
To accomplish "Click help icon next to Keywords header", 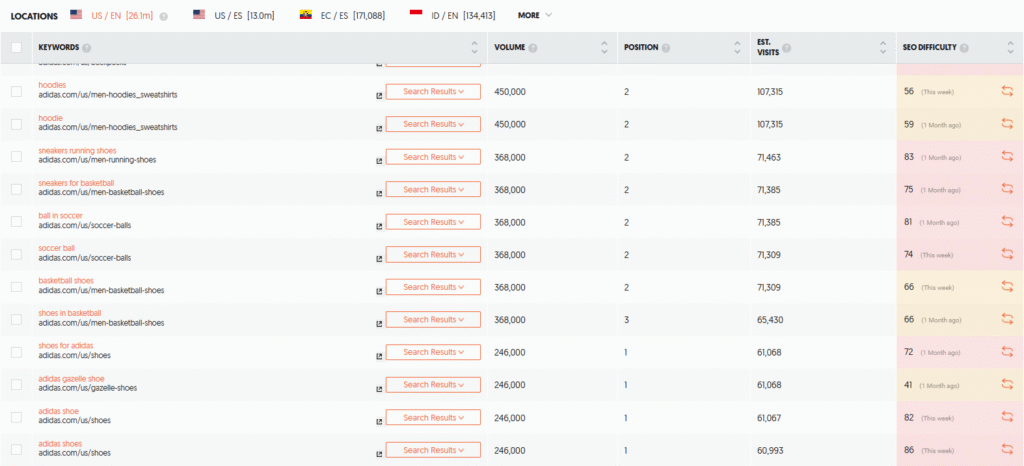I will tap(87, 48).
